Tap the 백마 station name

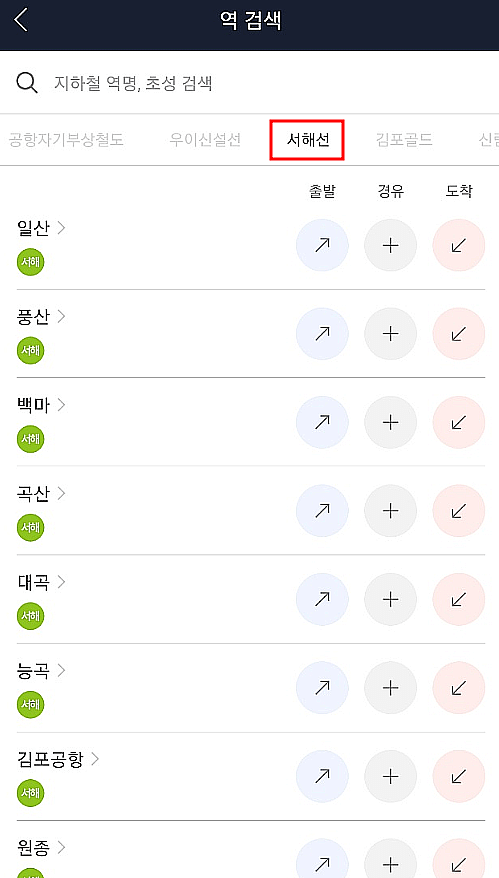[x=34, y=405]
